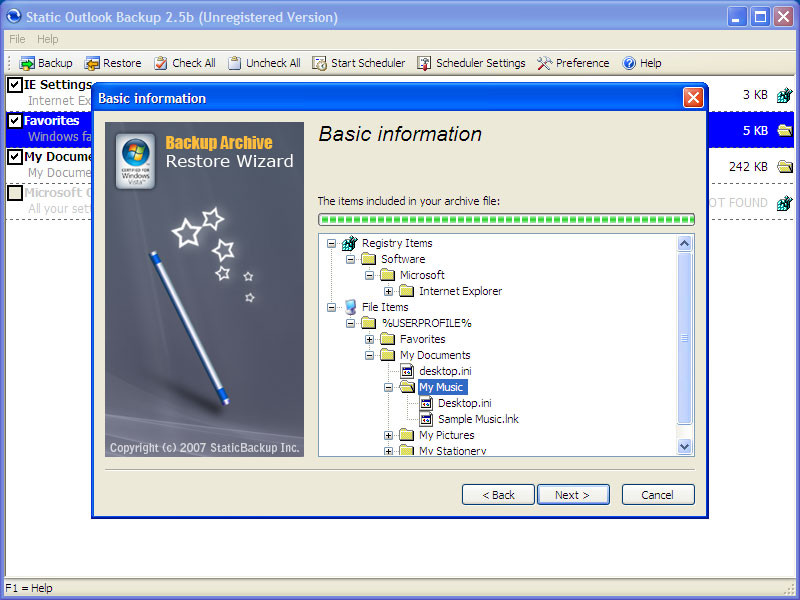Close the Basic information dialog
This screenshot has width=800, height=600.
[693, 97]
